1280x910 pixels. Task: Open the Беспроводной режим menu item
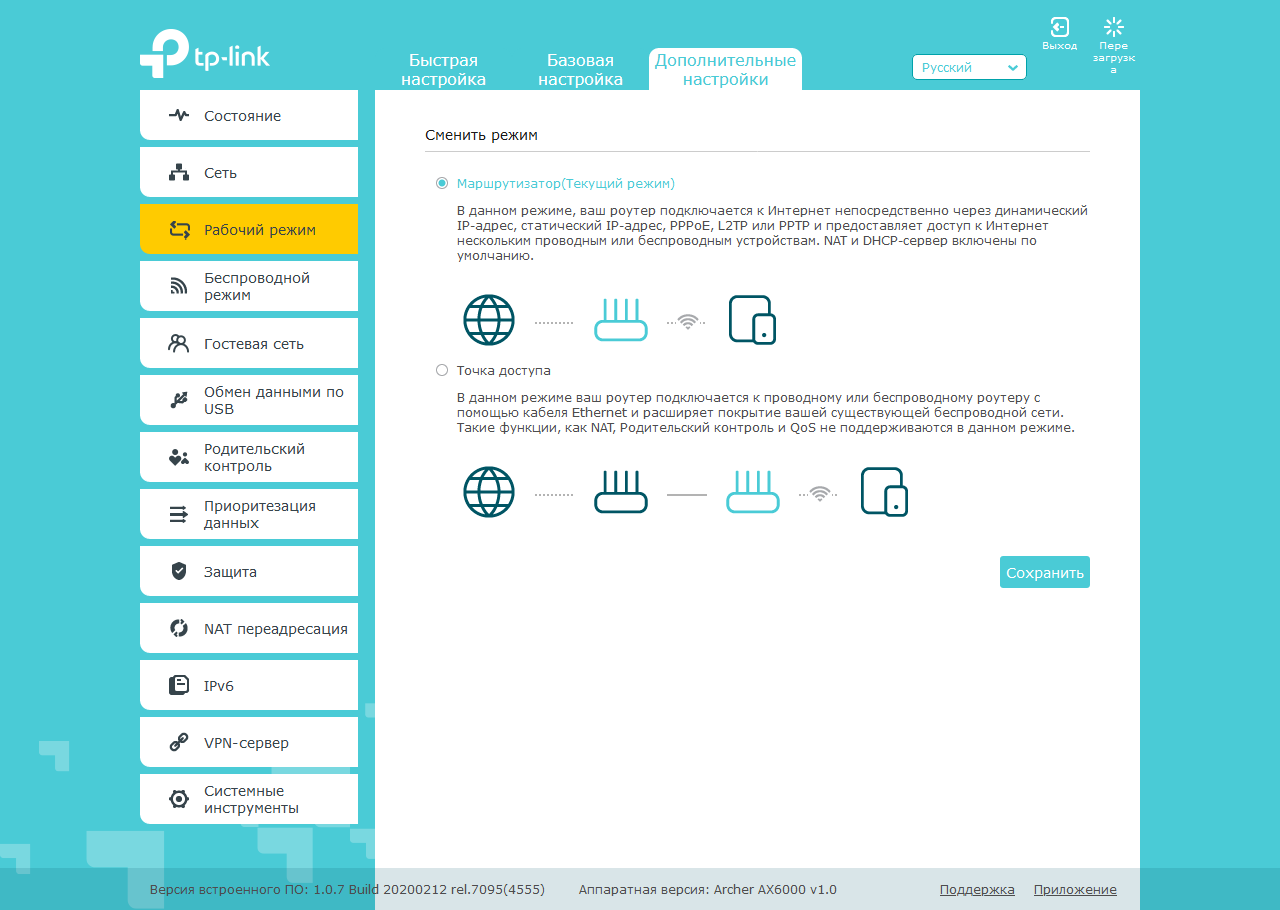coord(249,286)
